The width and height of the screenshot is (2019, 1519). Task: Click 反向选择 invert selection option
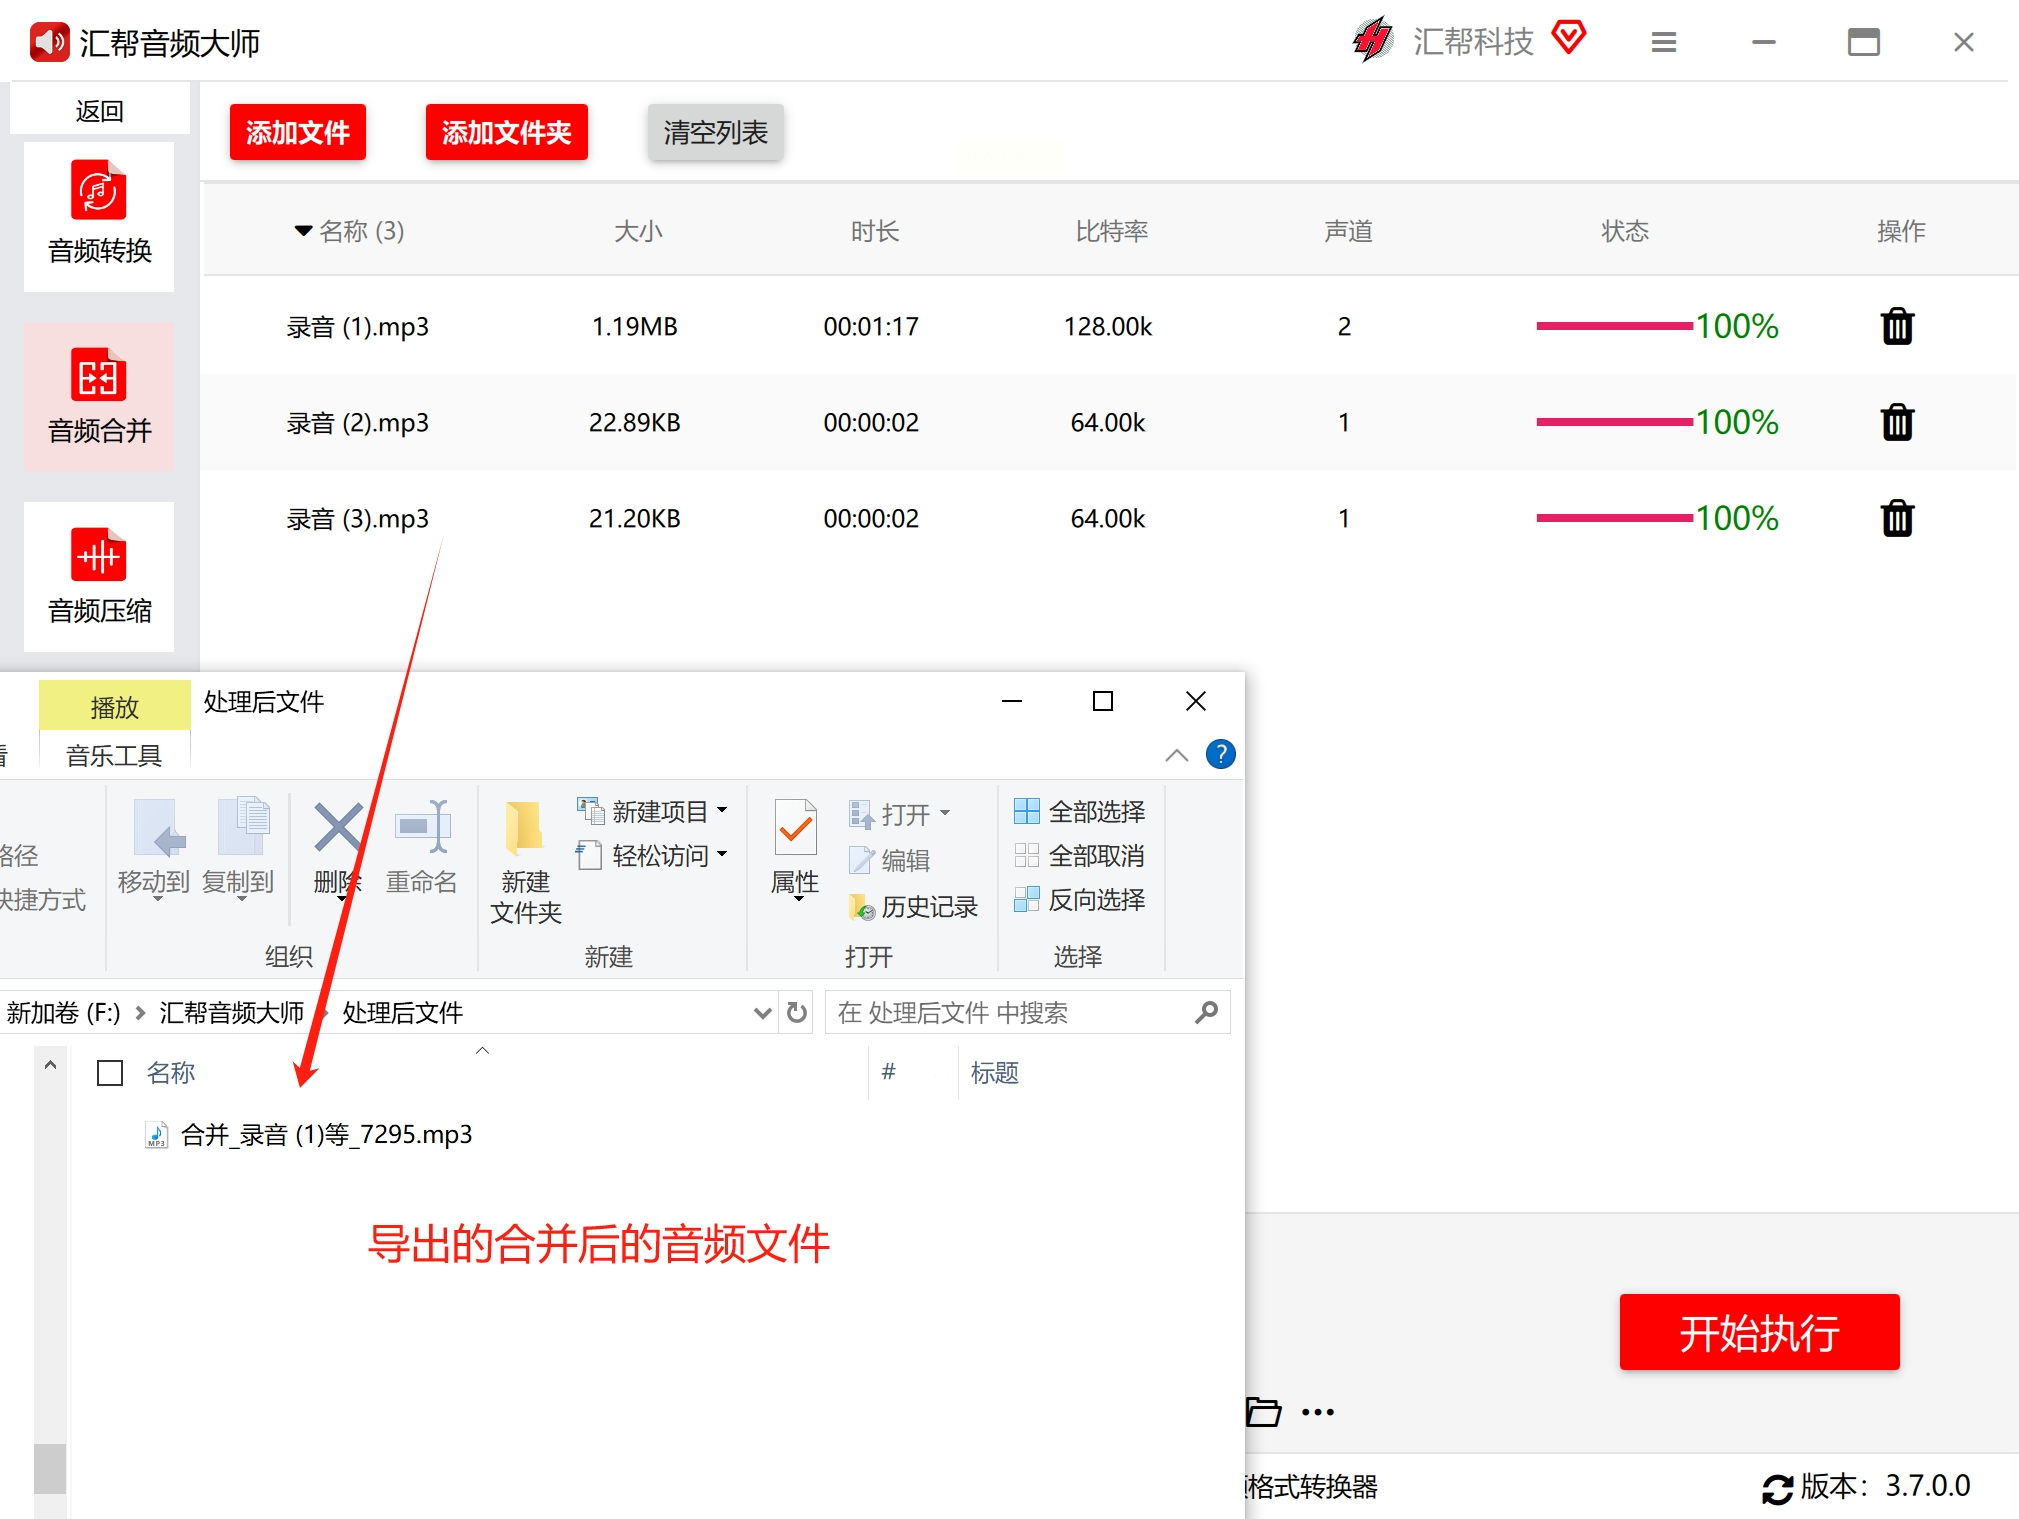click(x=1080, y=899)
